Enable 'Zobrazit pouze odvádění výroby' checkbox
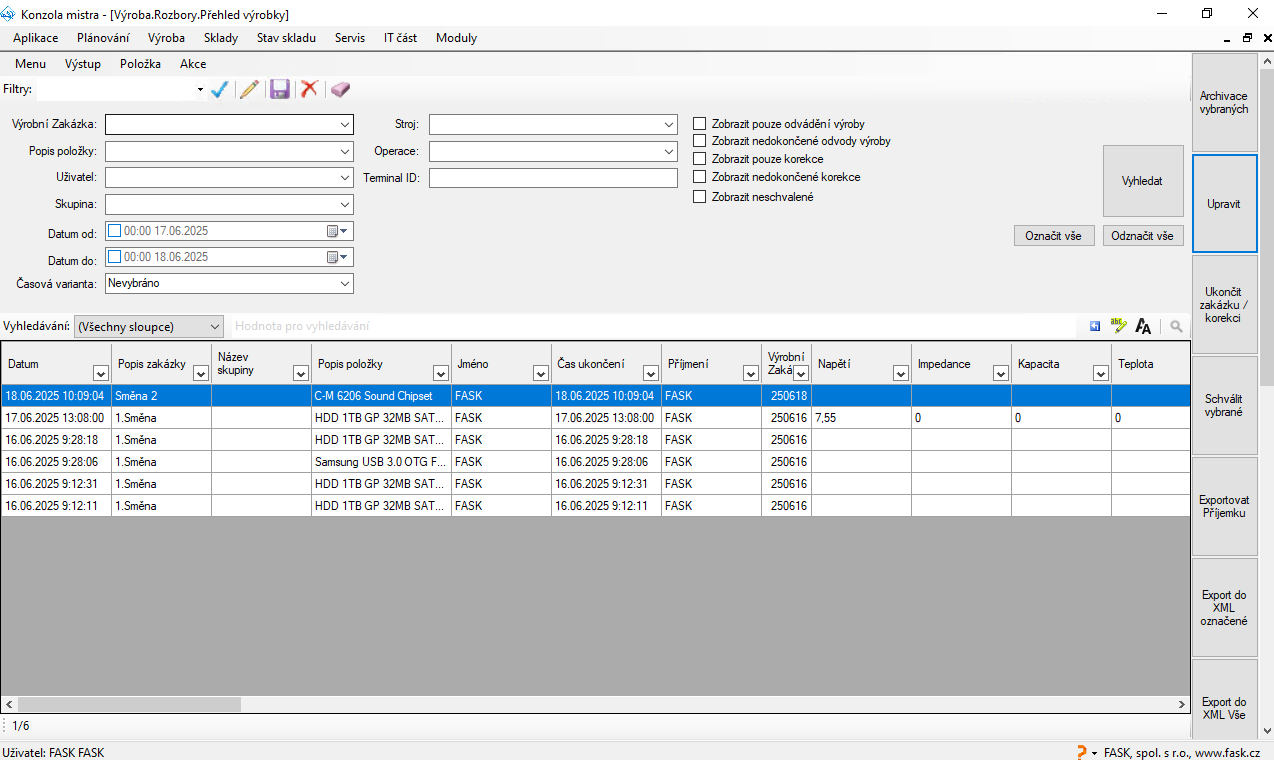The image size is (1274, 760). [x=700, y=124]
